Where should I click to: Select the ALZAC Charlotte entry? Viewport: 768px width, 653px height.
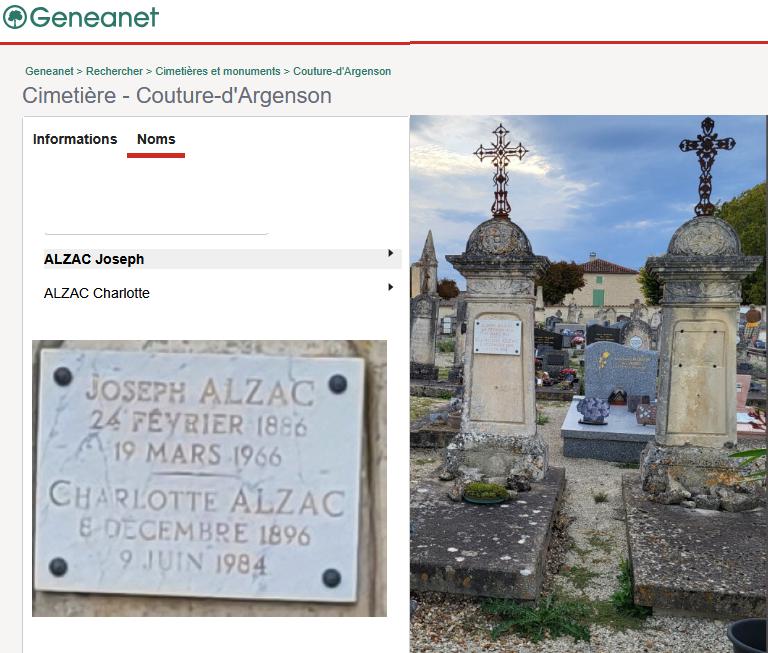pyautogui.click(x=223, y=293)
